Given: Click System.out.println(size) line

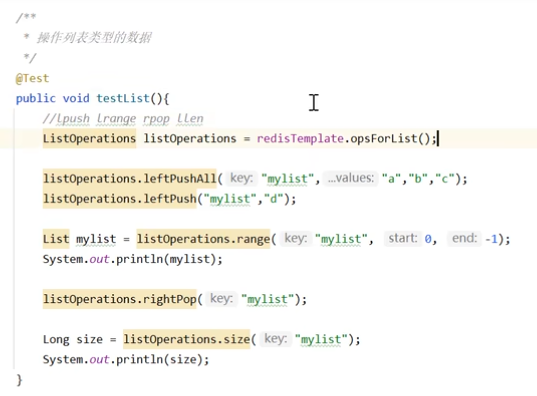Looking at the screenshot, I should coord(126,360).
